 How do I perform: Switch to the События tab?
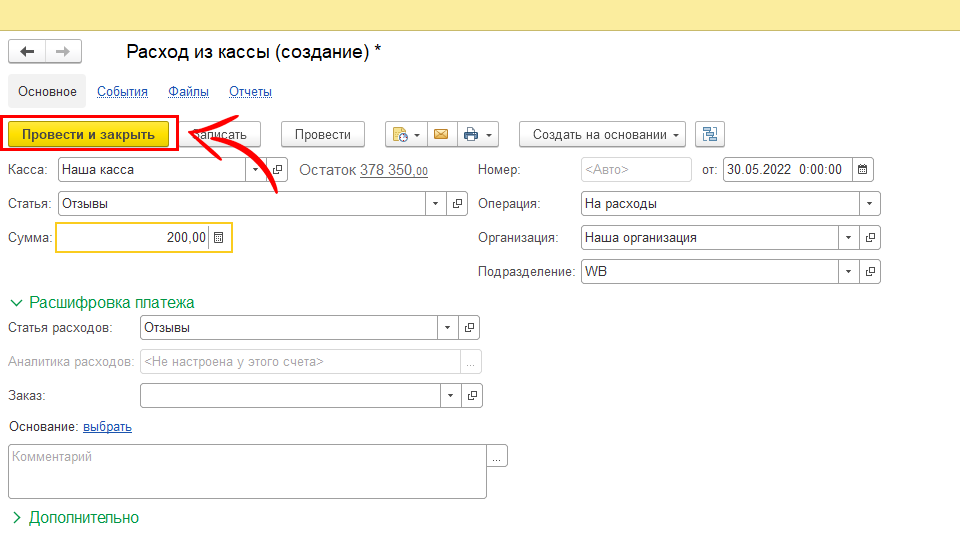tap(122, 92)
